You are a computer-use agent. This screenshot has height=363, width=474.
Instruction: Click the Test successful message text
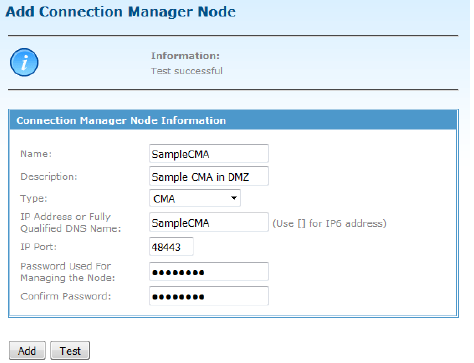tap(187, 71)
